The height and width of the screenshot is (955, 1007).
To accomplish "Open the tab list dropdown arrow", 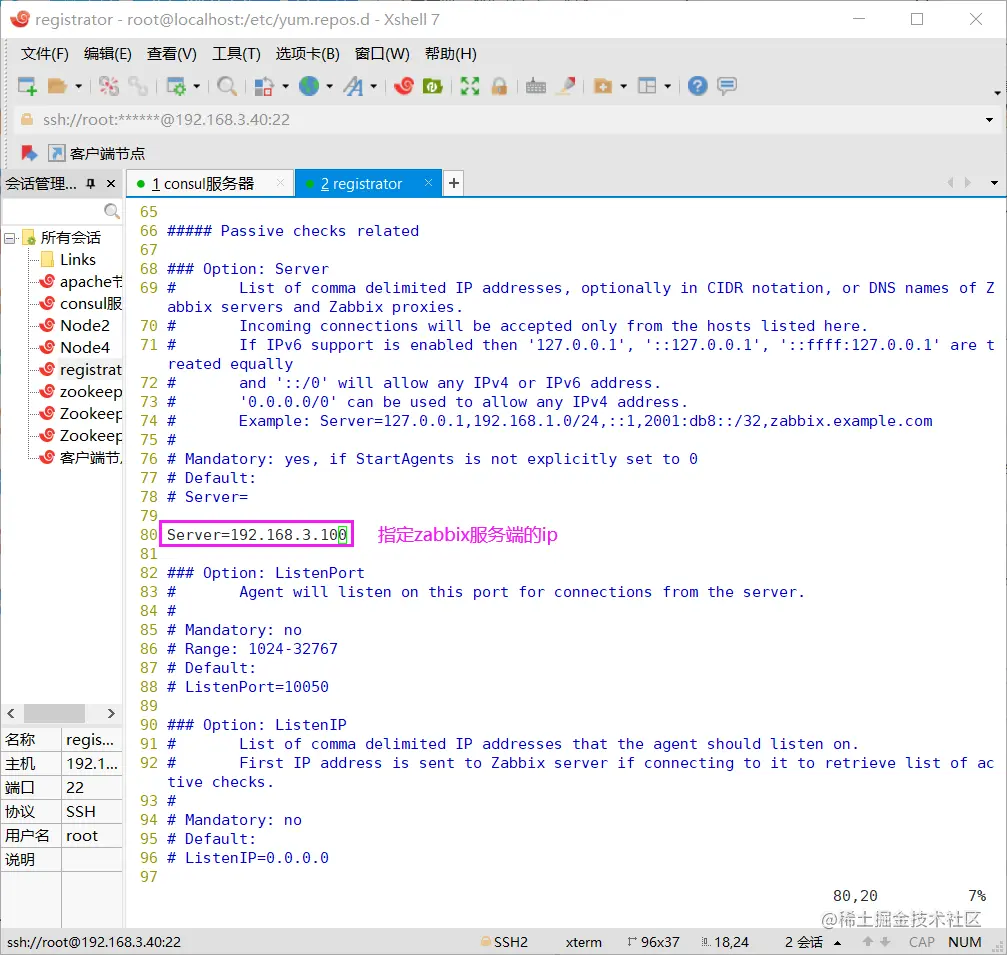I will 994,183.
